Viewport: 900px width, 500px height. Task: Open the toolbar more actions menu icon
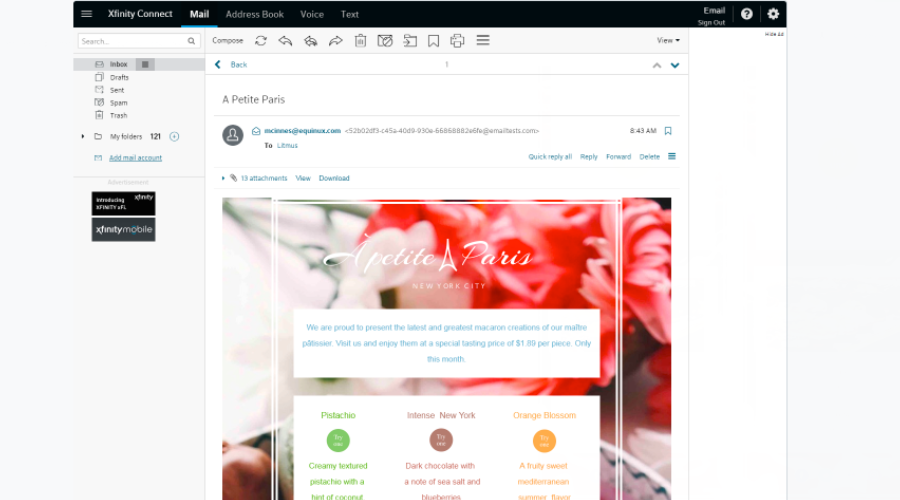point(483,40)
